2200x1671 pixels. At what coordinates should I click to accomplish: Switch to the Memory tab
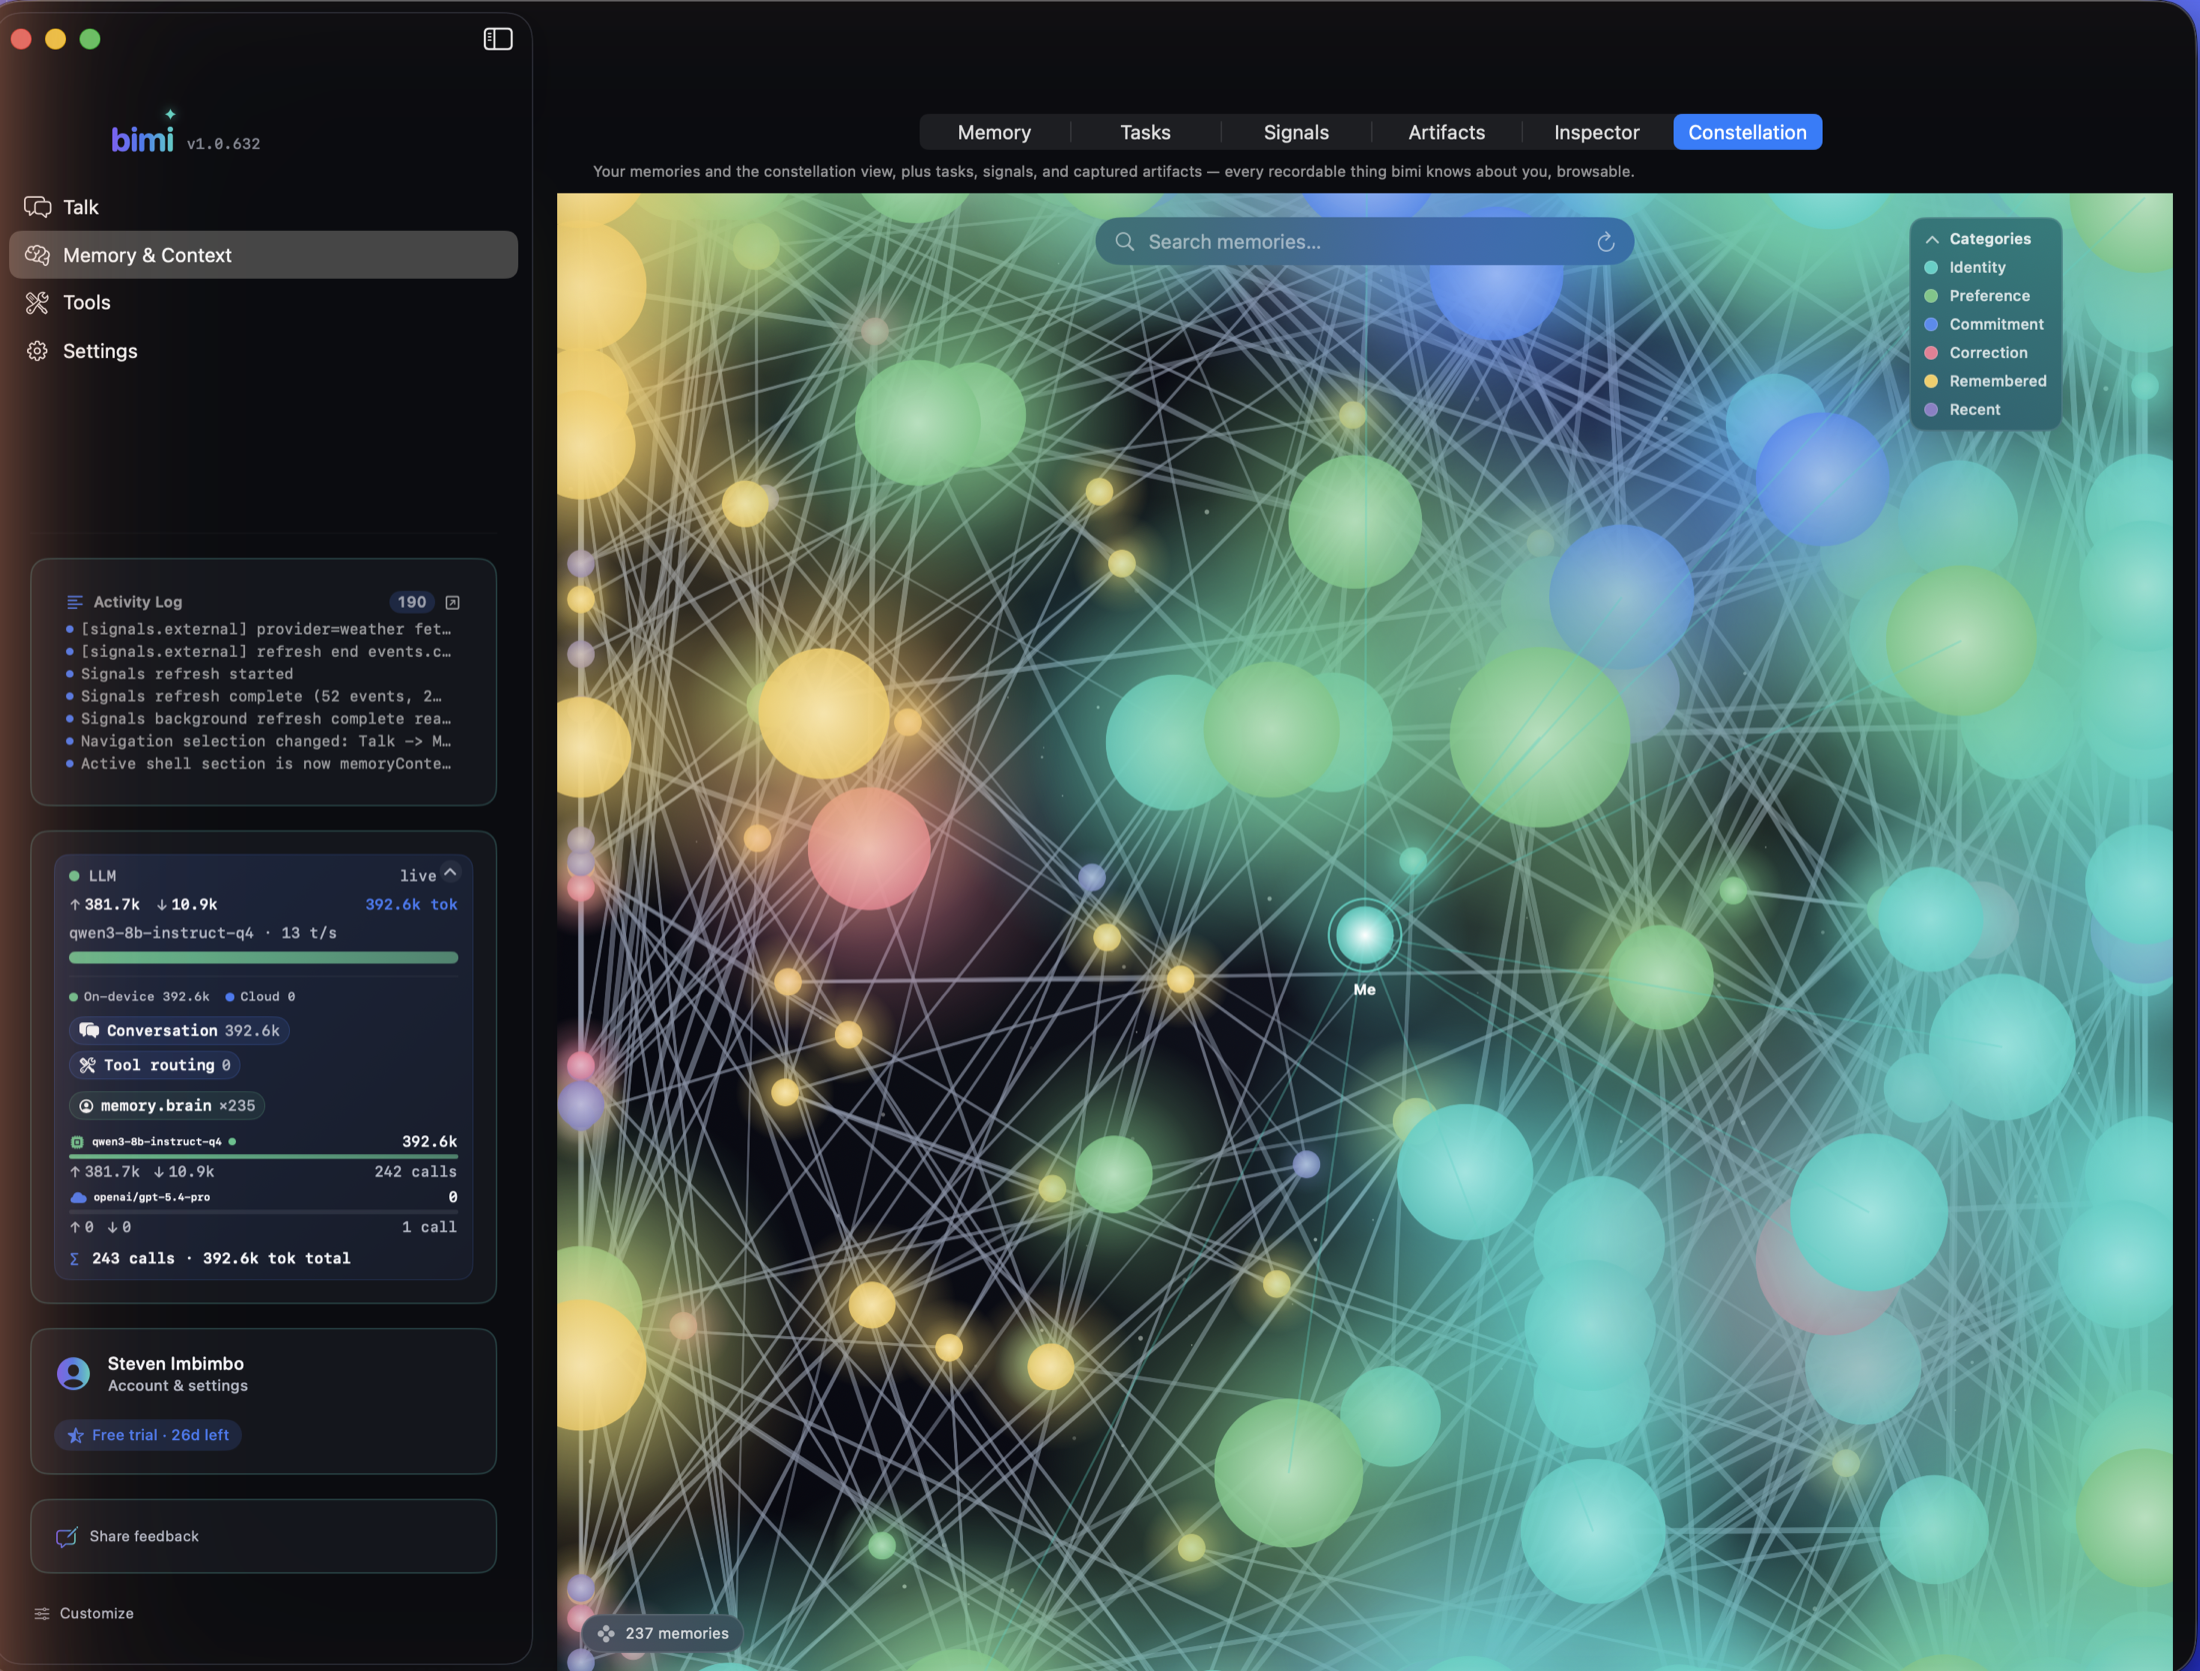point(994,132)
